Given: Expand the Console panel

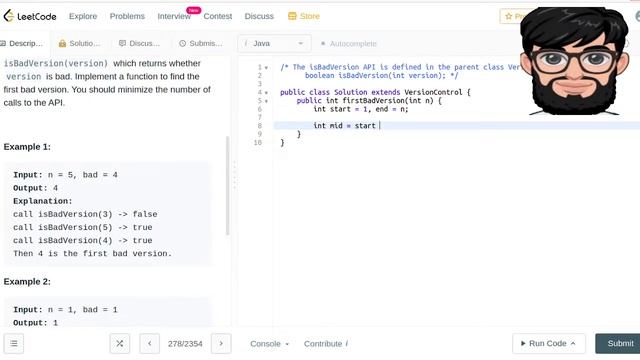Looking at the screenshot, I should [269, 344].
